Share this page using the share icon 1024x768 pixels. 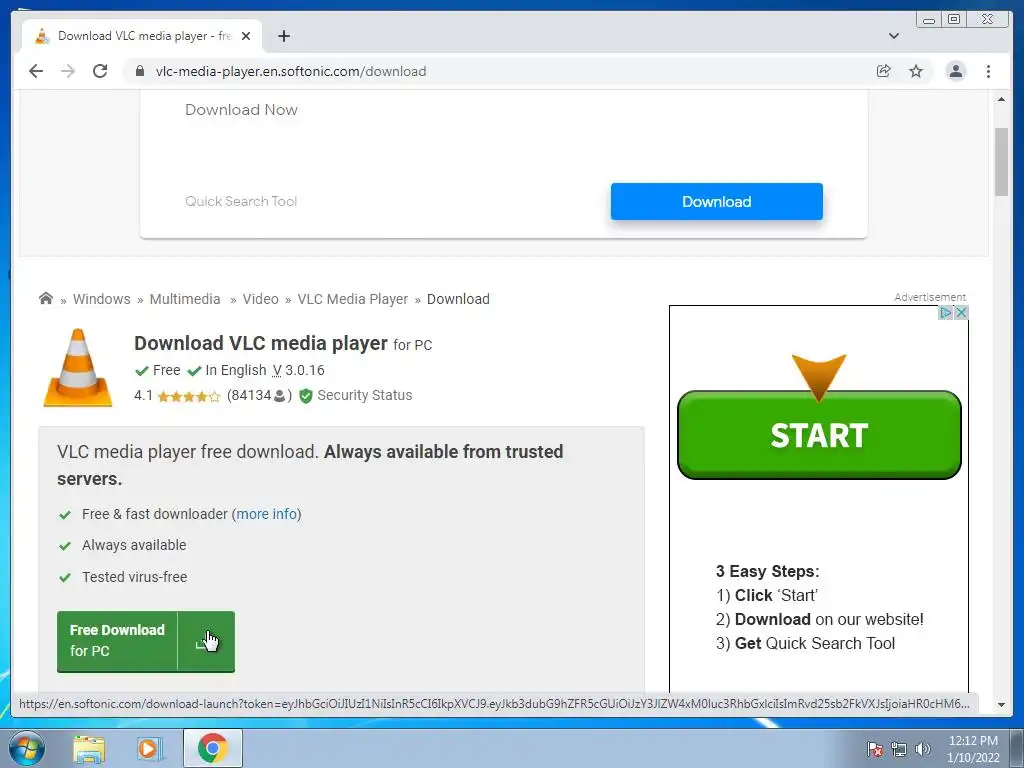[884, 71]
